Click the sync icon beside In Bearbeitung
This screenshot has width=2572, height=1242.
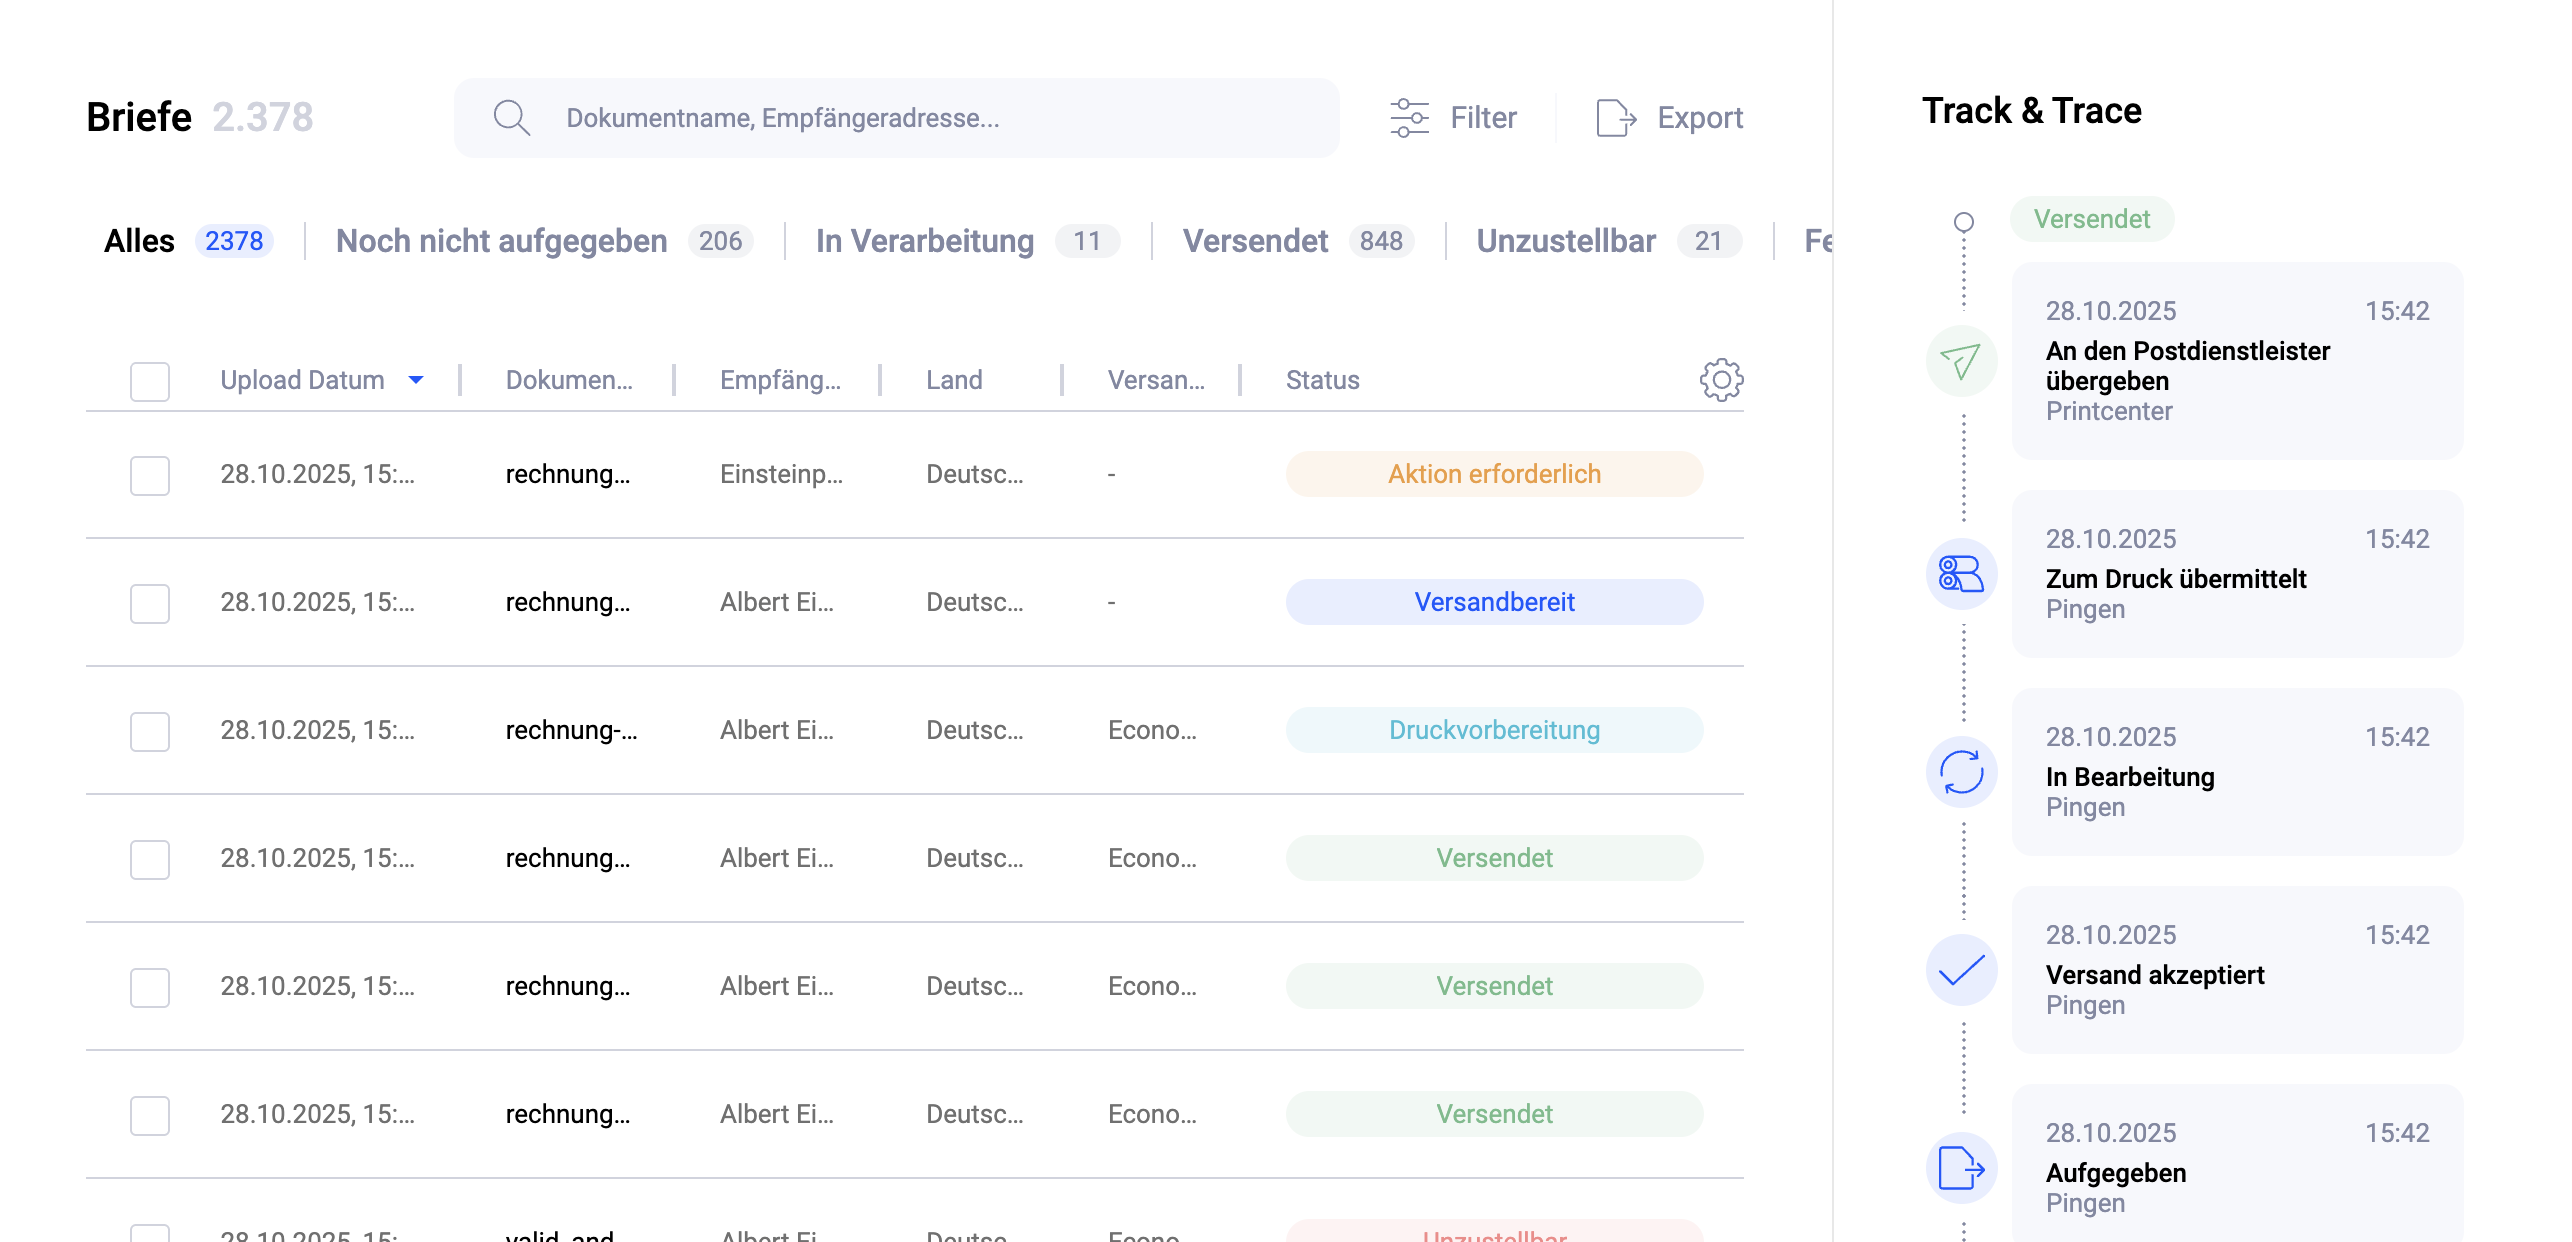click(x=1960, y=772)
